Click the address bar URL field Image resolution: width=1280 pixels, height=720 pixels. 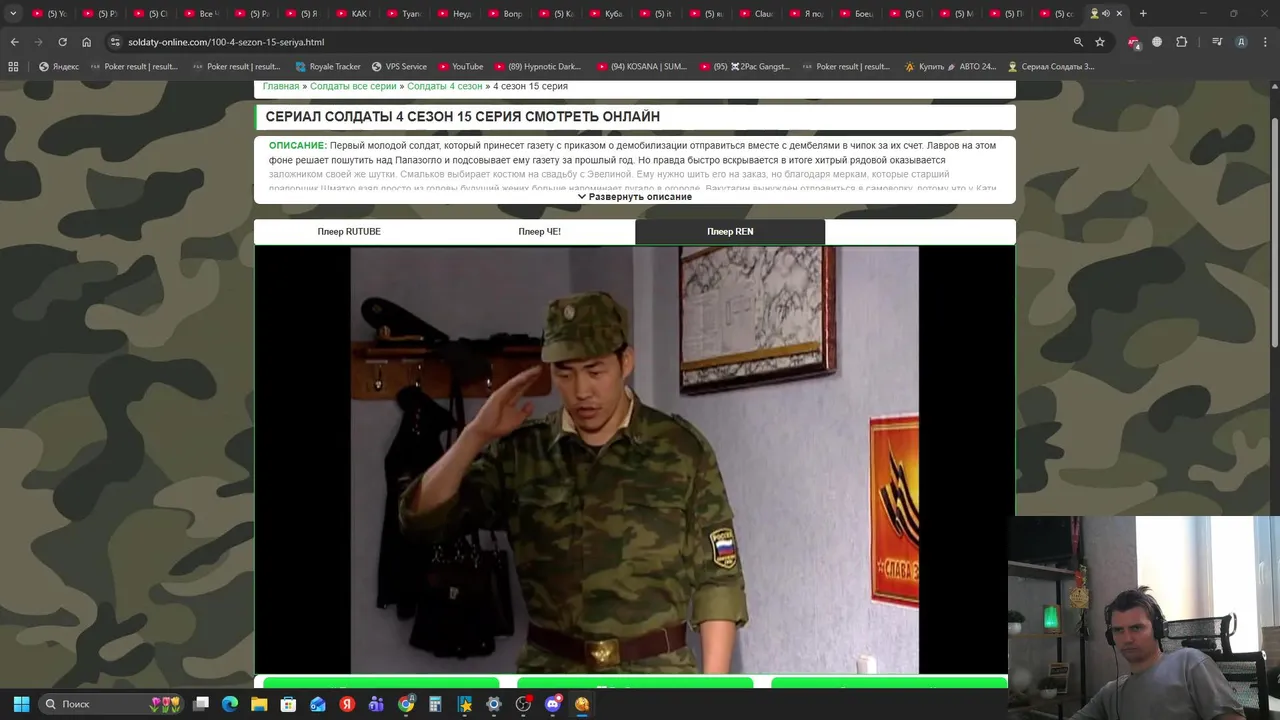590,42
